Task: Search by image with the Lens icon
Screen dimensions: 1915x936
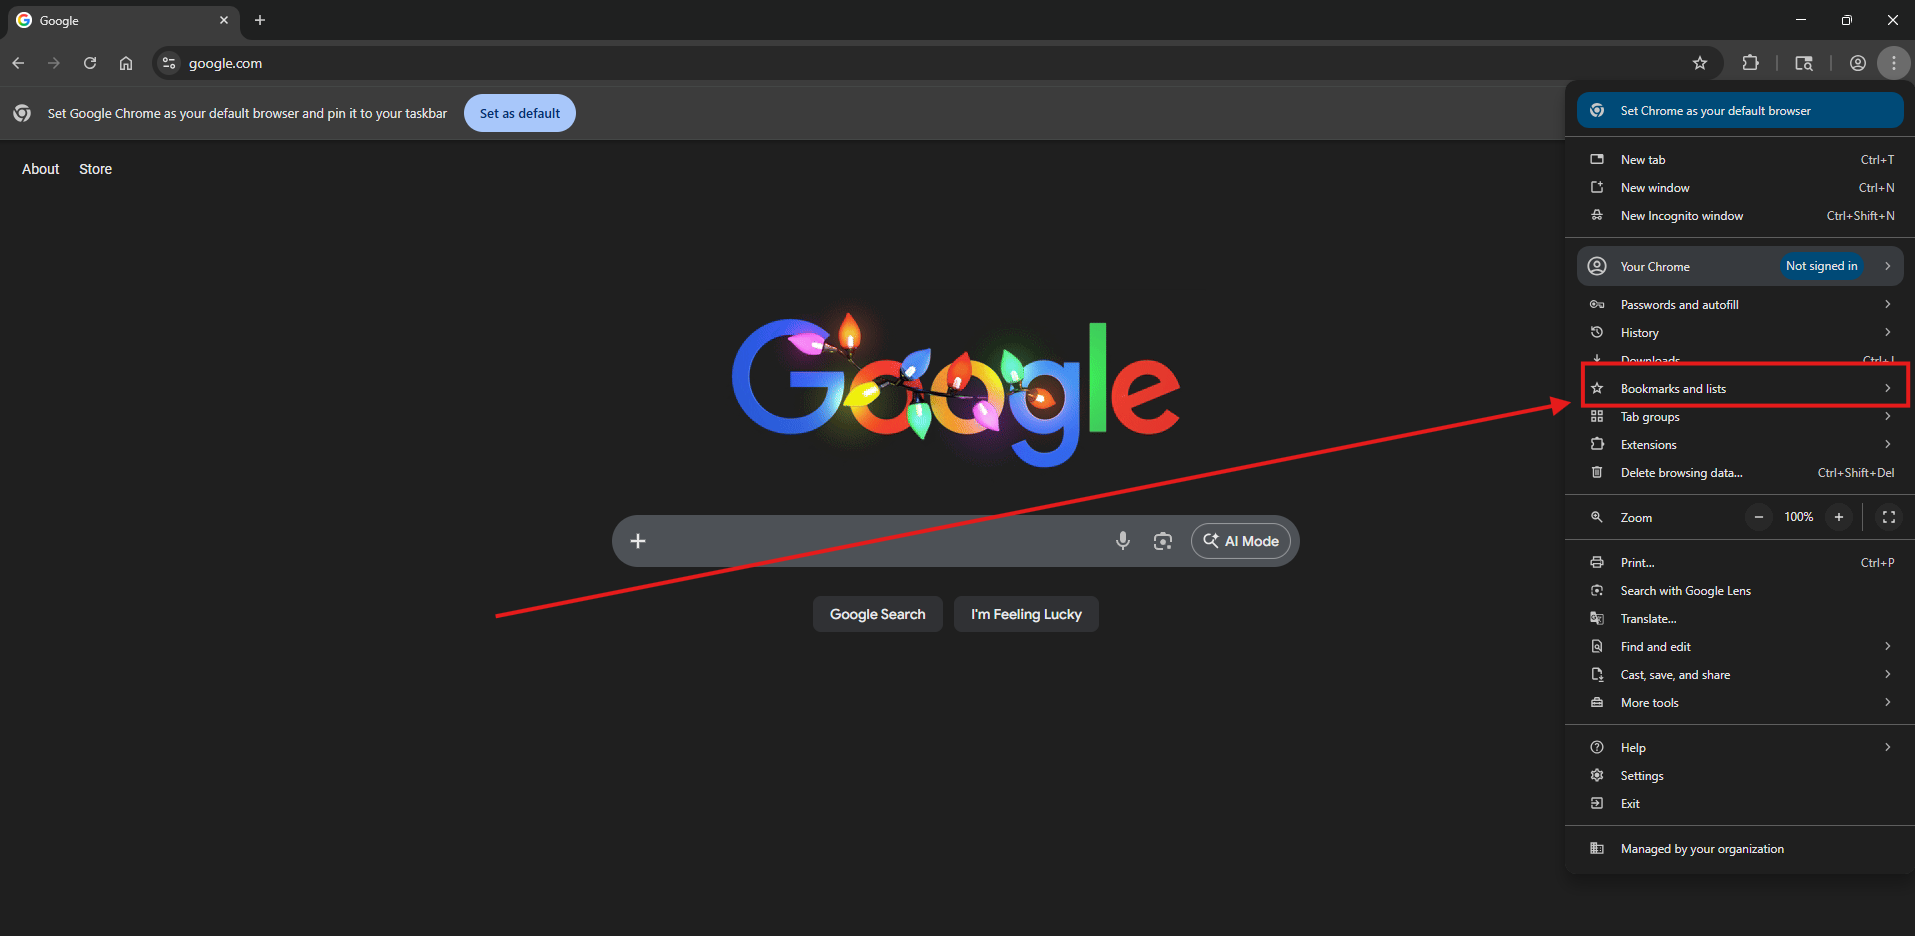Action: [1163, 541]
